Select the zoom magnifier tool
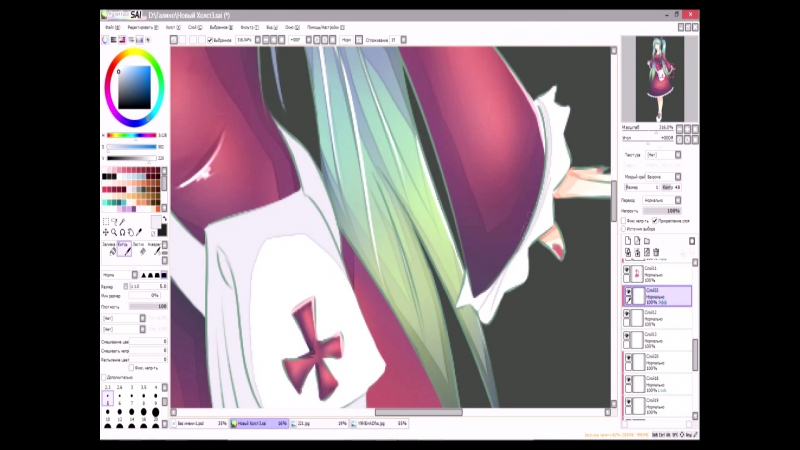The width and height of the screenshot is (800, 450). click(114, 232)
